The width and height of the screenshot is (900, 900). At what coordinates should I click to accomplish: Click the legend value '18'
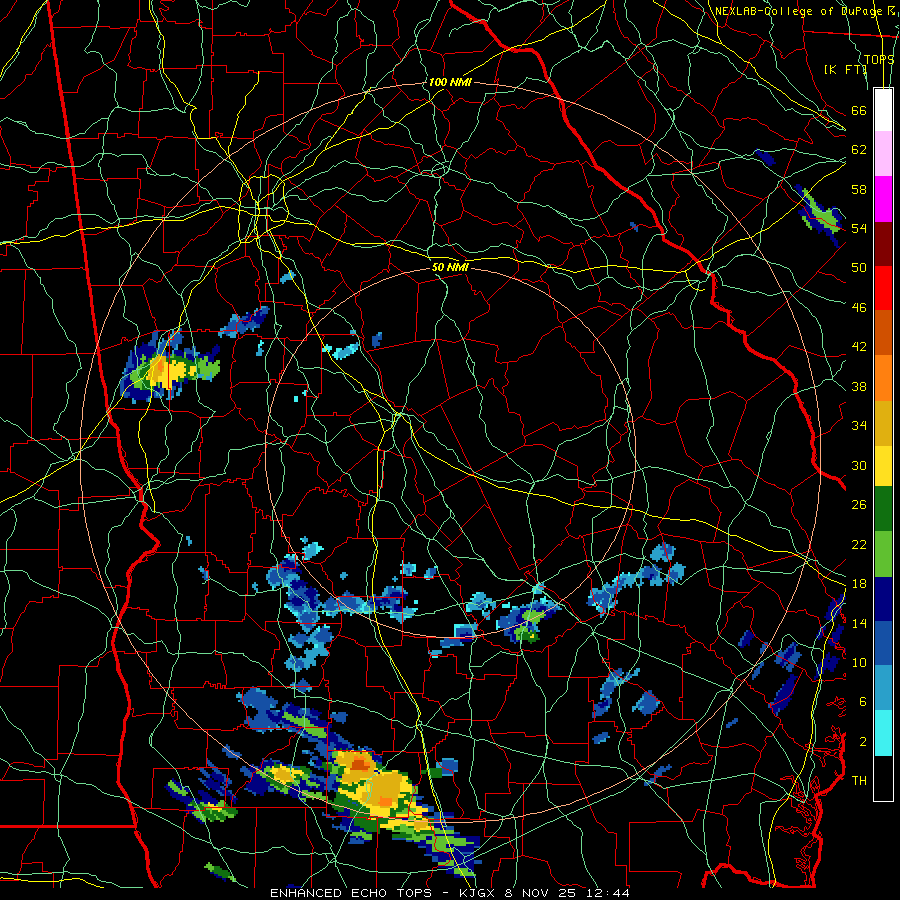859,584
